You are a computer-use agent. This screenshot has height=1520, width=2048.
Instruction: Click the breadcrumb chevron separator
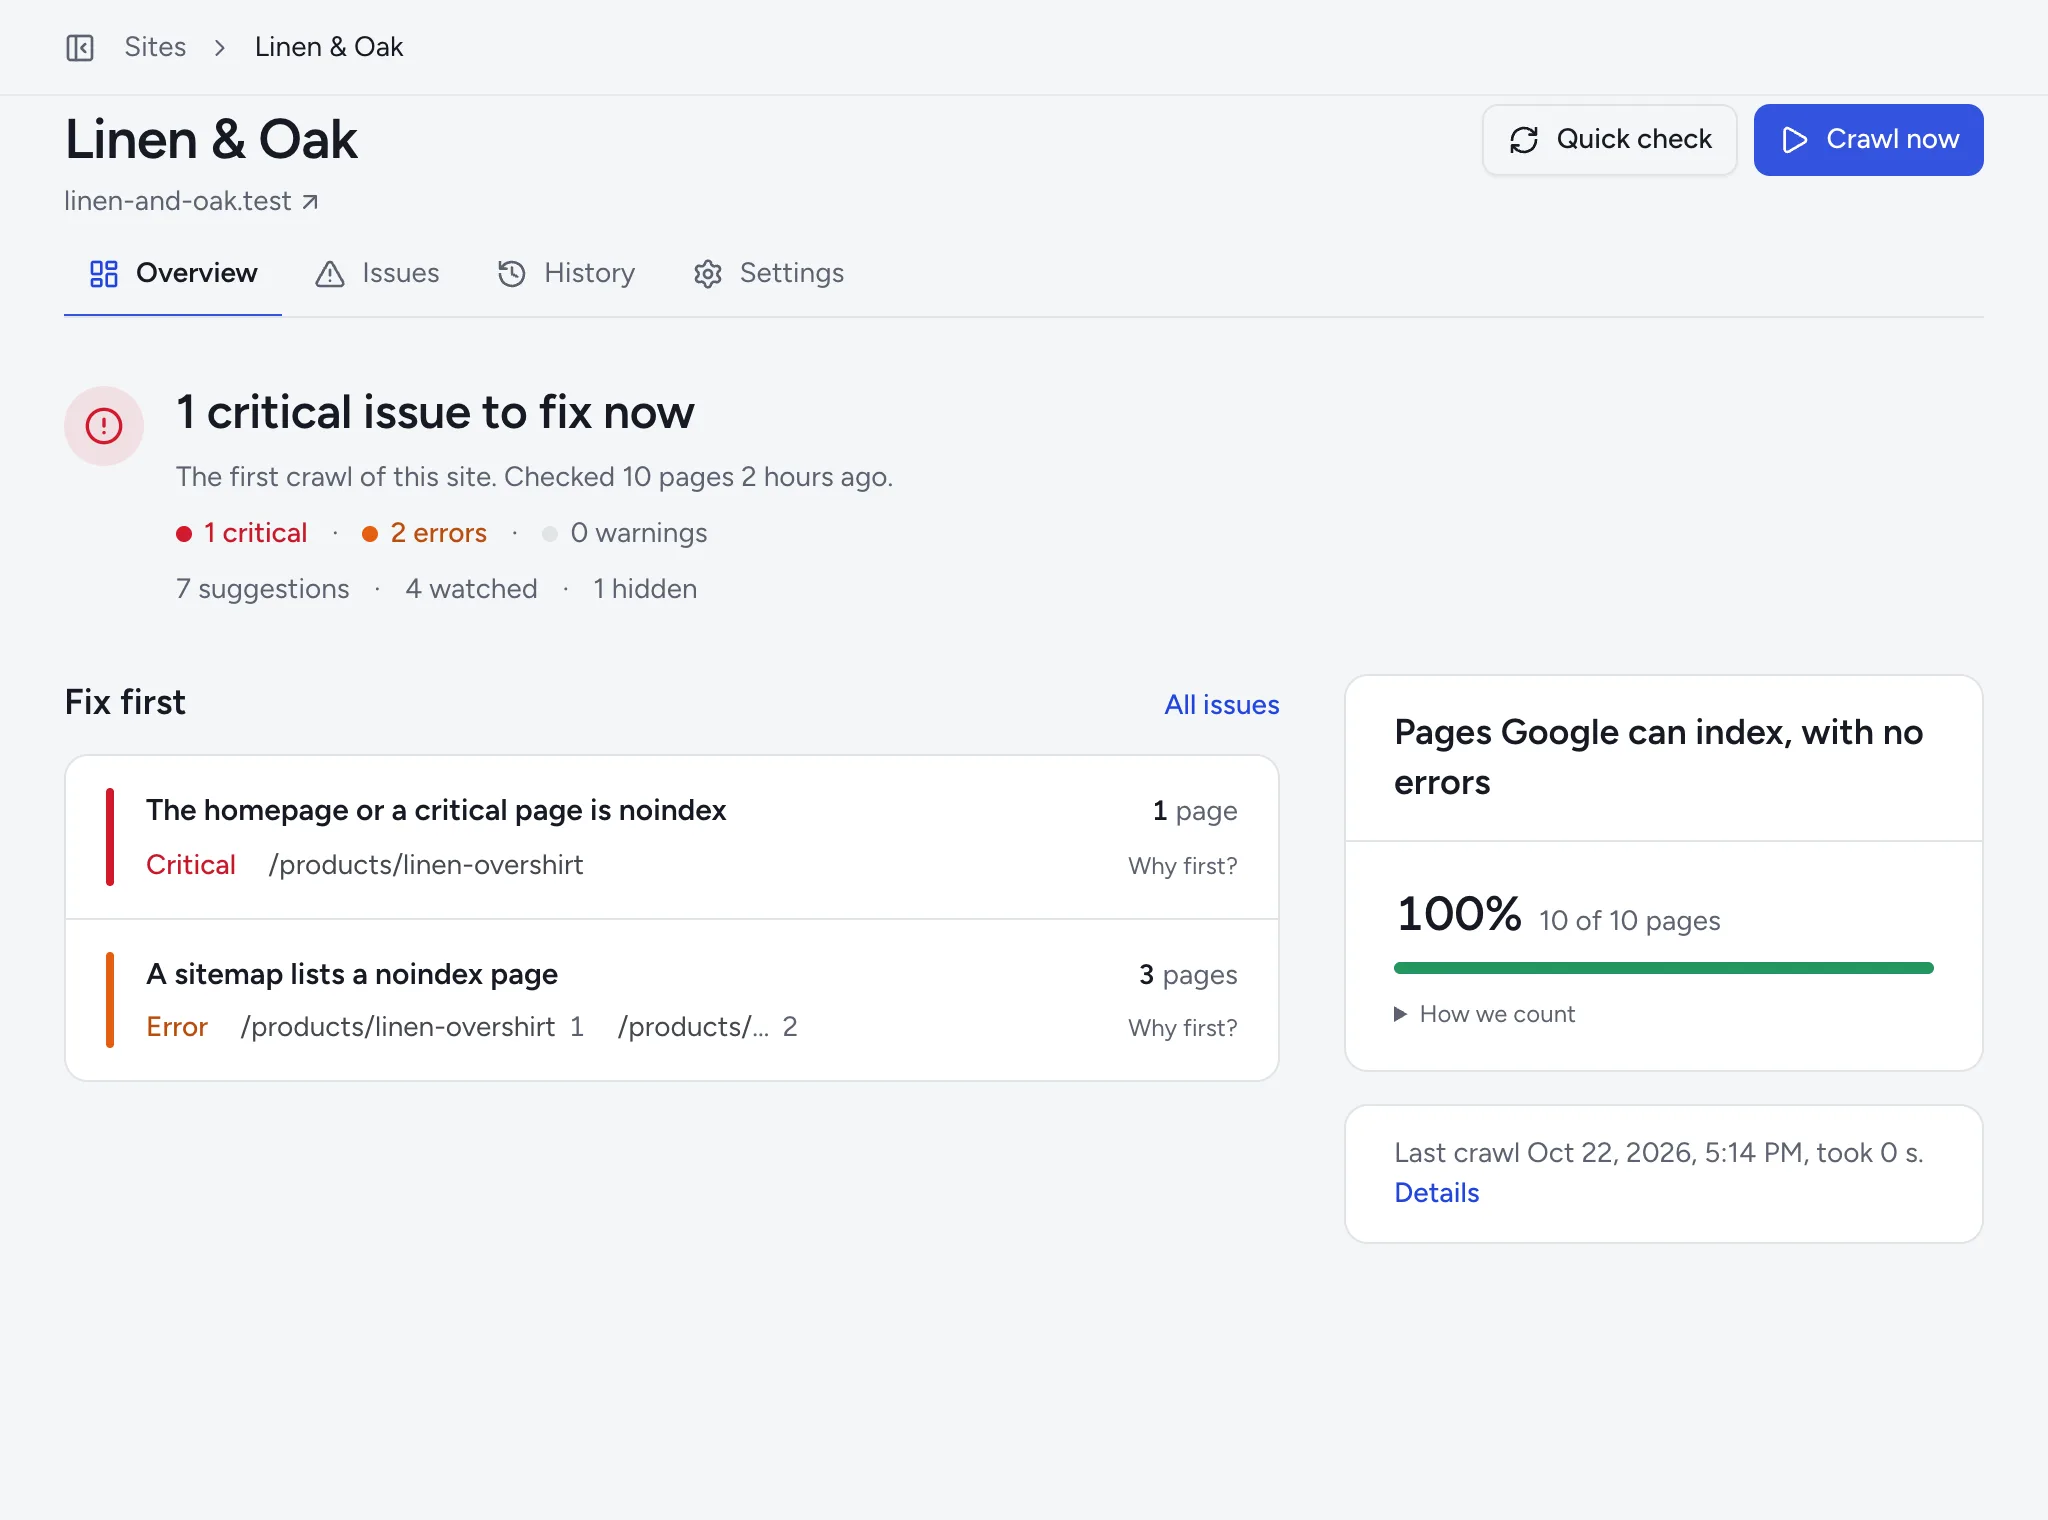220,47
